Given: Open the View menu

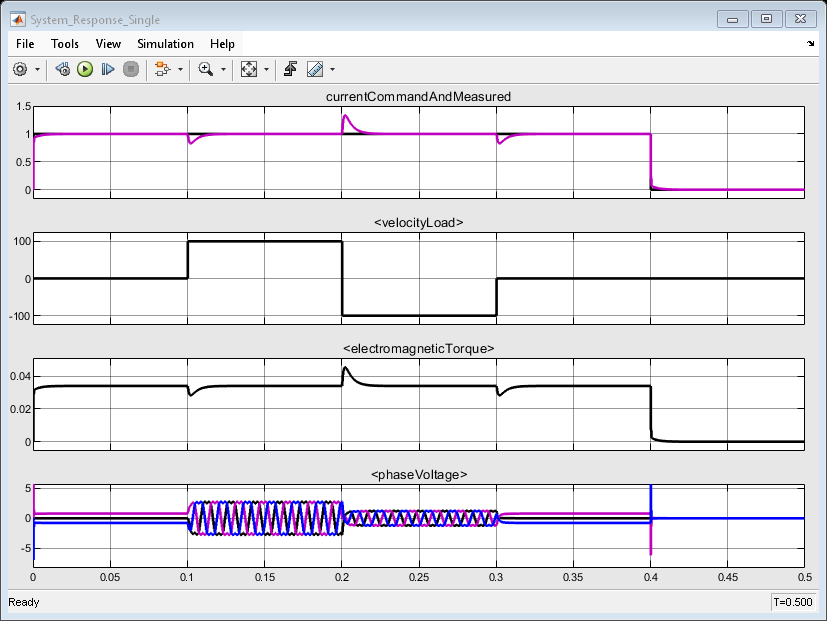Looking at the screenshot, I should [108, 44].
